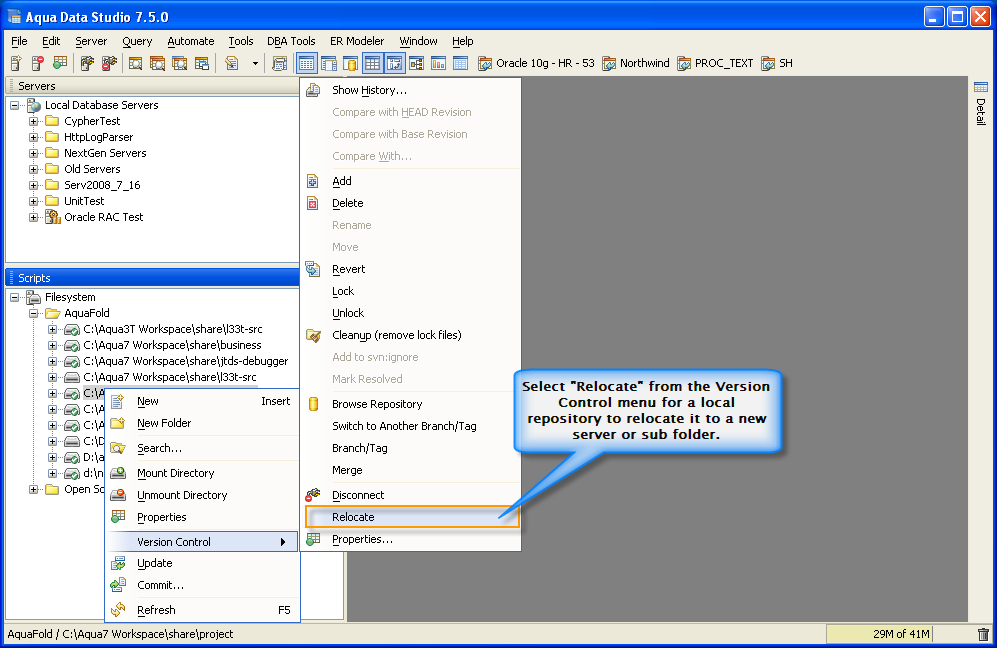Screen dimensions: 997x648
Task: Click the red Delete icon in the submenu
Action: pyautogui.click(x=313, y=203)
